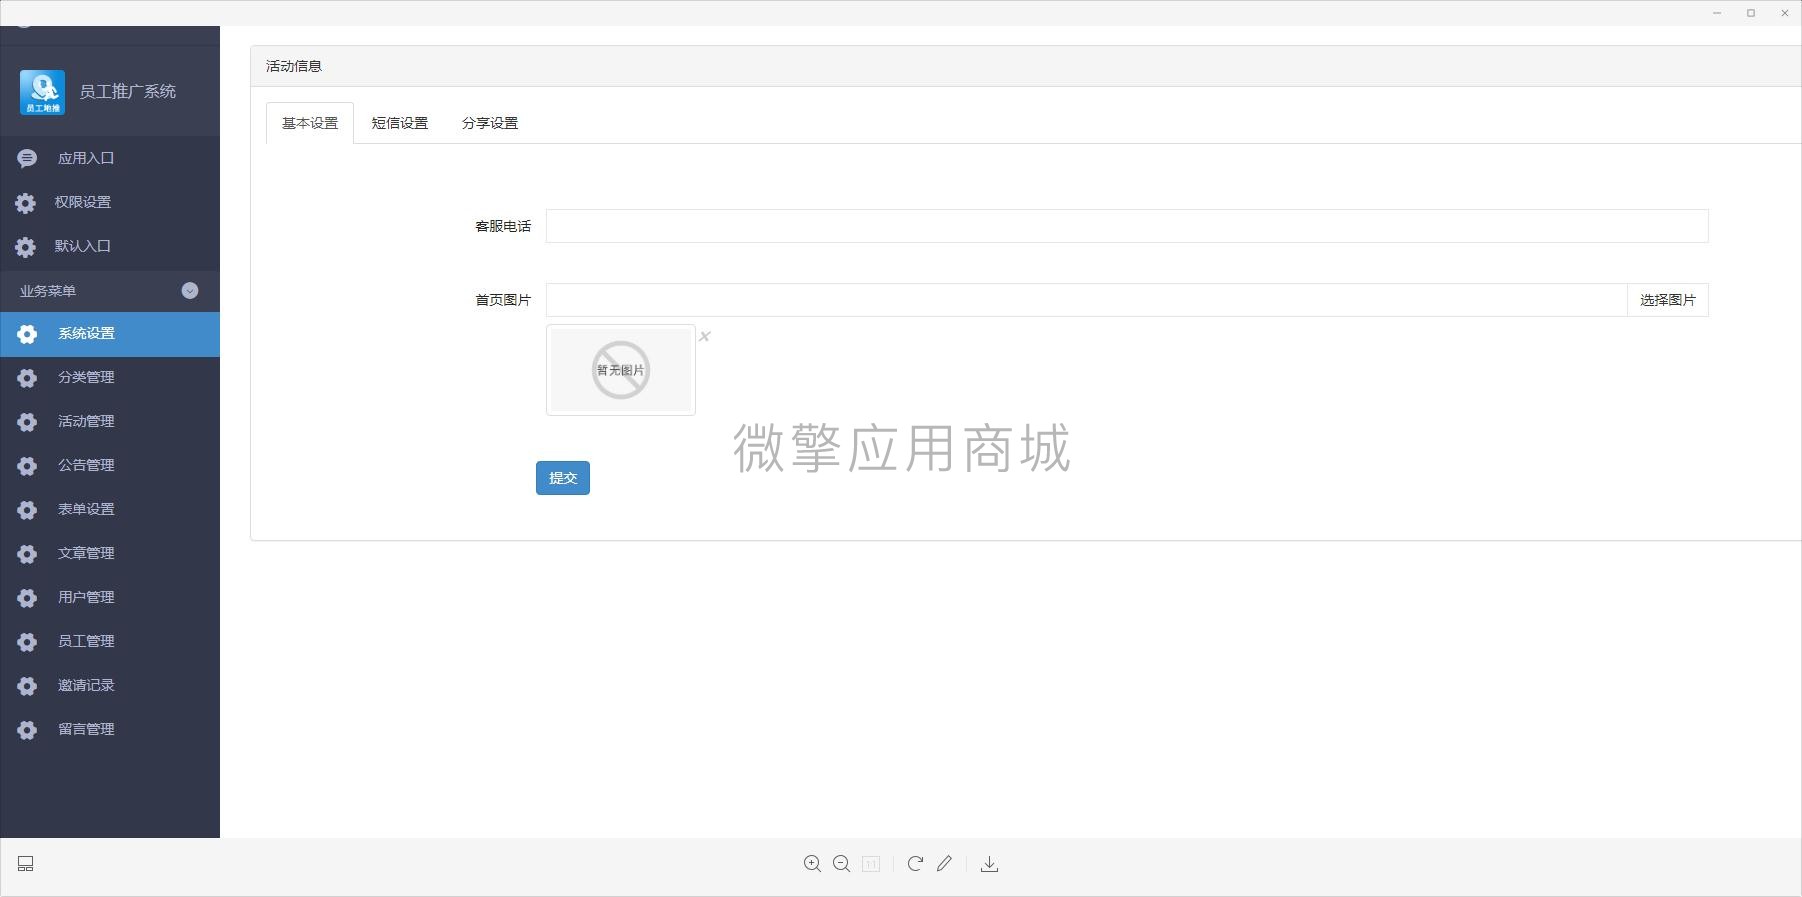Click the gear icon beside 文章管理
The image size is (1802, 897).
pos(27,554)
